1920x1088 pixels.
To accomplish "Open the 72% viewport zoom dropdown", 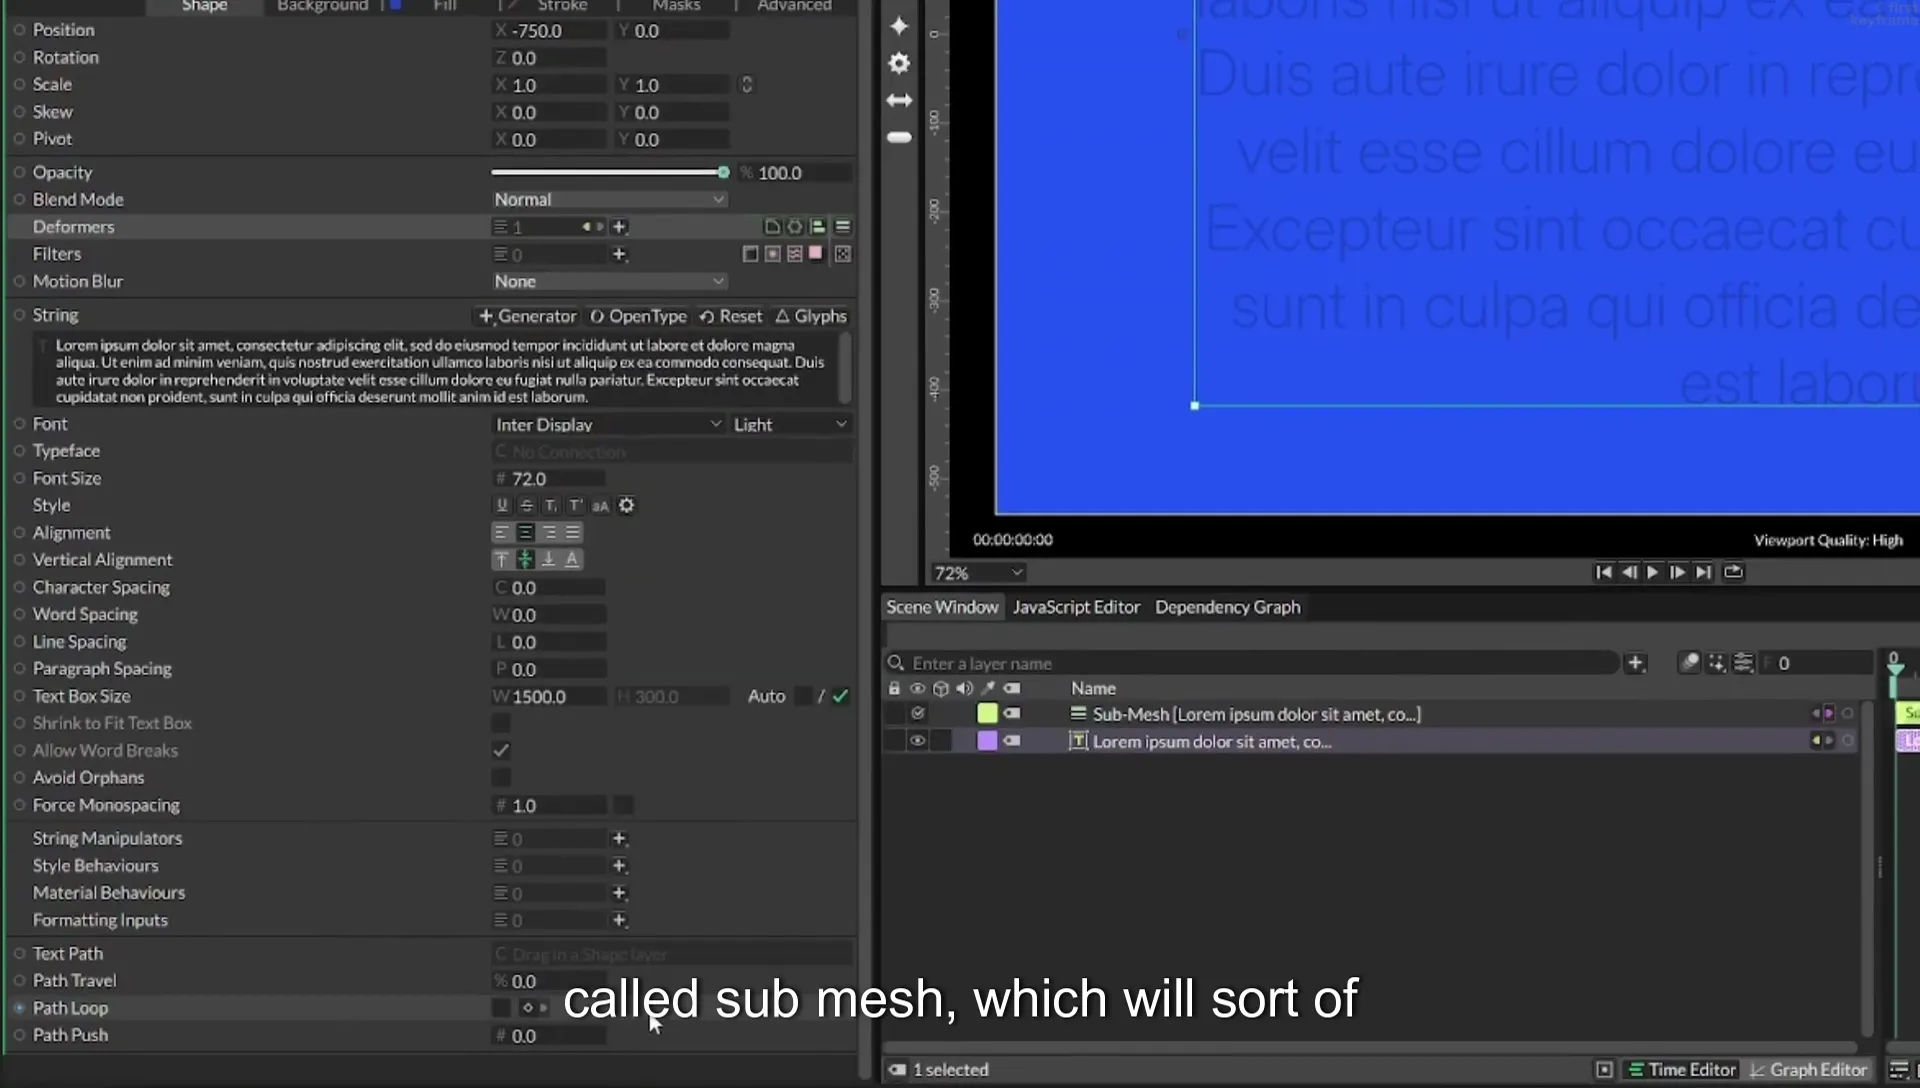I will tap(978, 573).
